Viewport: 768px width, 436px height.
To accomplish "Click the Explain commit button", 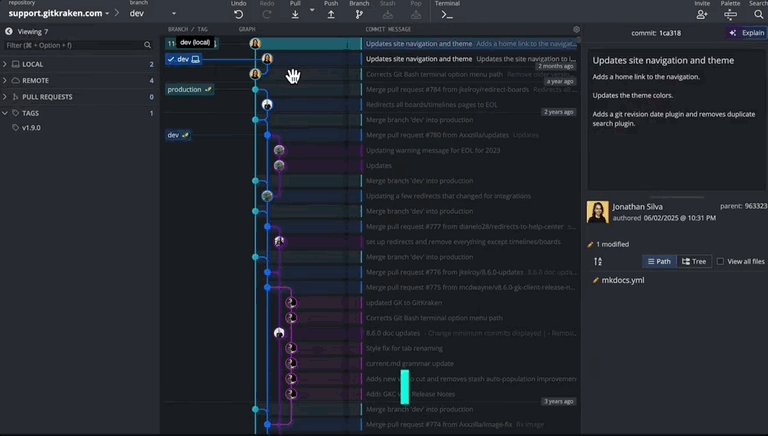I will [x=746, y=32].
